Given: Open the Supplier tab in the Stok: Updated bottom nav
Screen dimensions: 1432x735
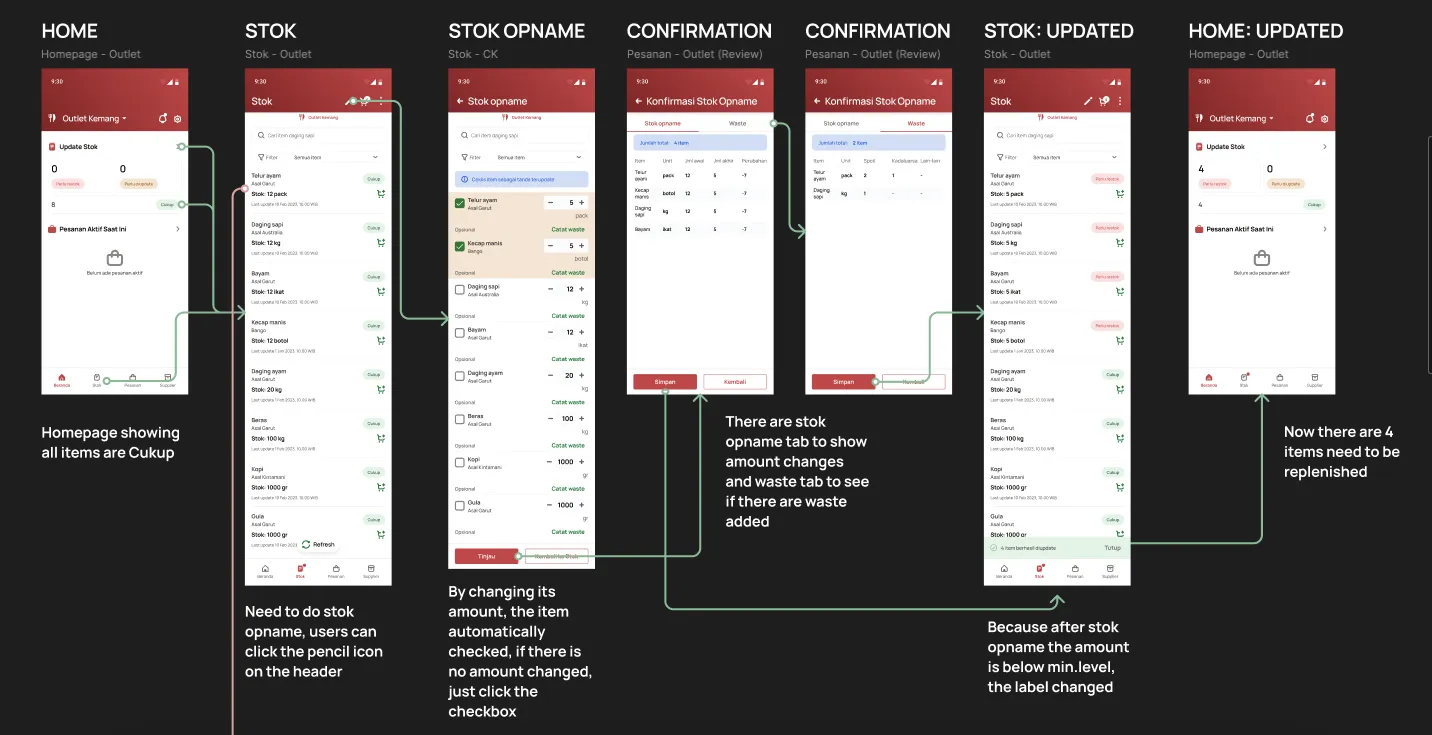Looking at the screenshot, I should tap(1110, 571).
